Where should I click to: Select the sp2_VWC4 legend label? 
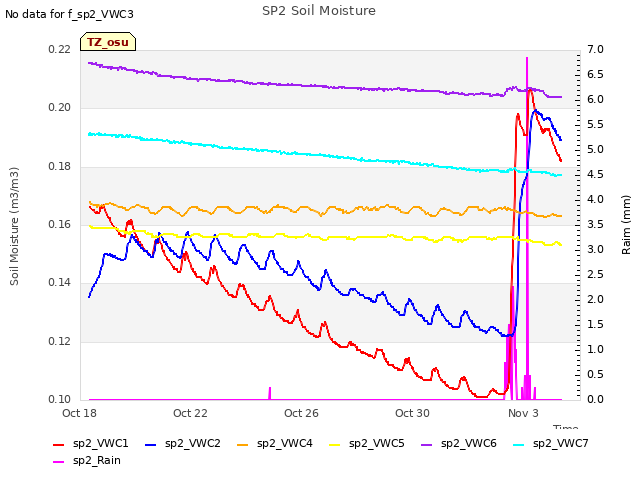click(x=284, y=444)
